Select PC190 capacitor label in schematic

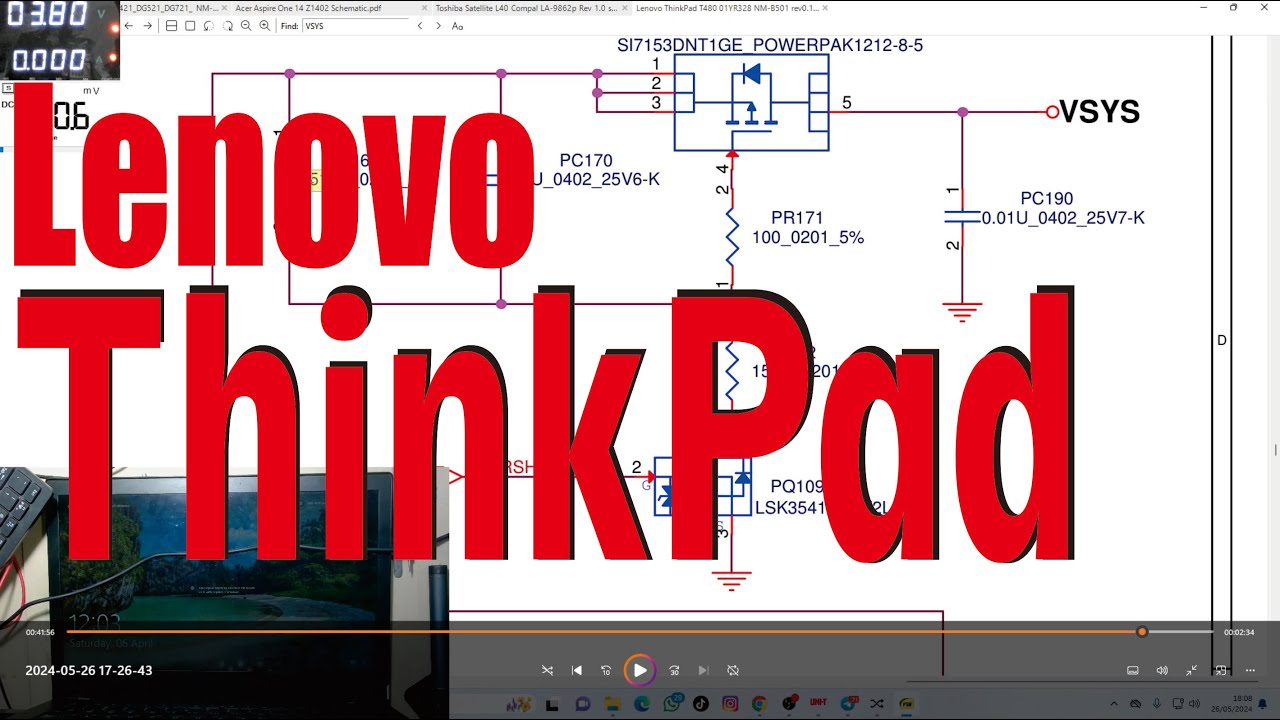click(x=1047, y=198)
